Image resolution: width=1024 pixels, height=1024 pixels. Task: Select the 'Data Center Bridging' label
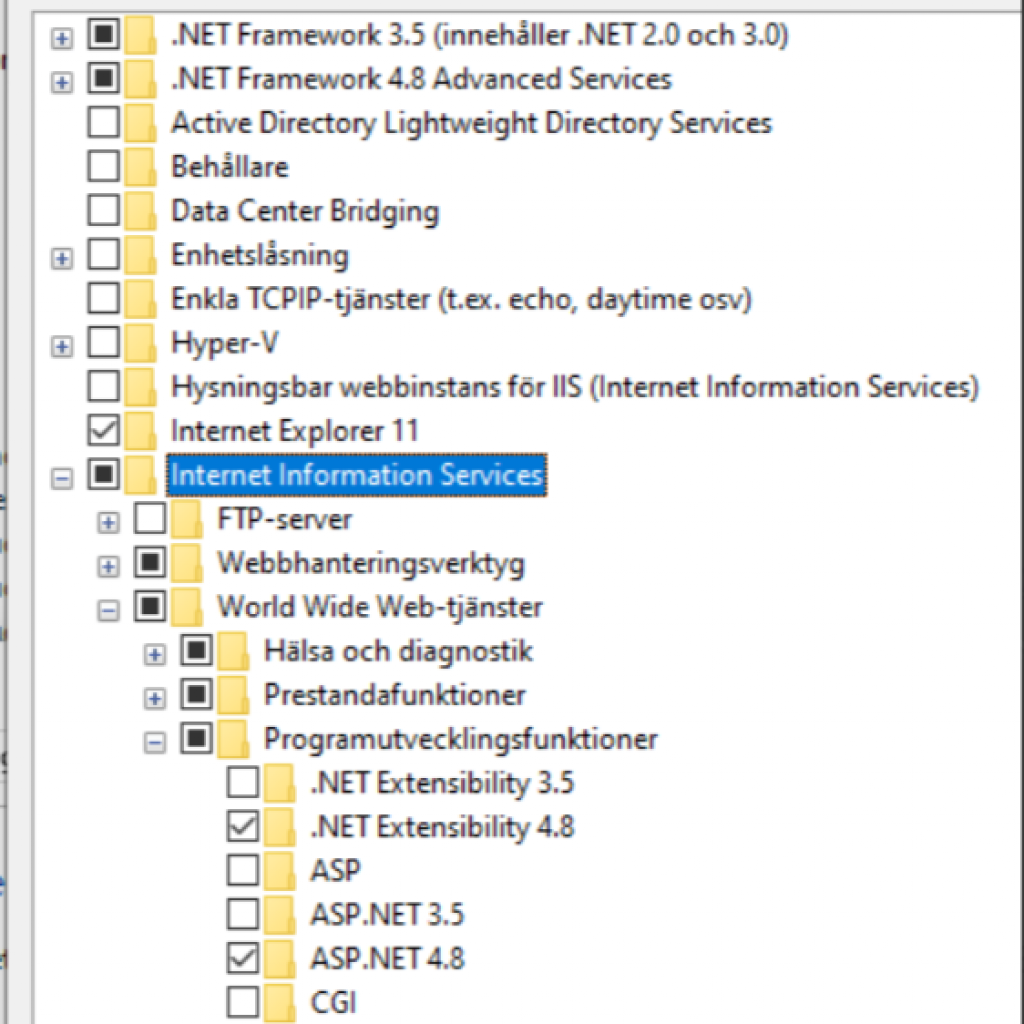point(305,211)
